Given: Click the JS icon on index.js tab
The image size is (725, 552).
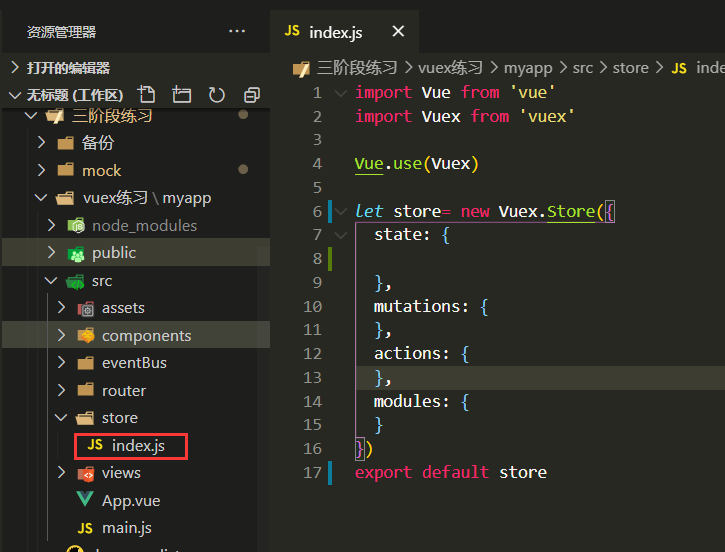Looking at the screenshot, I should [292, 31].
